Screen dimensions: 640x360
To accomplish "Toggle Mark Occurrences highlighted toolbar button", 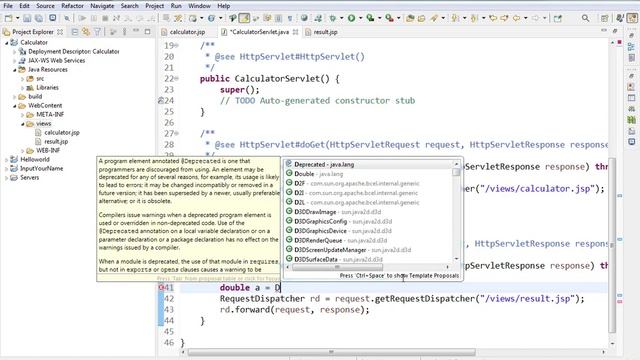I will point(244,18).
